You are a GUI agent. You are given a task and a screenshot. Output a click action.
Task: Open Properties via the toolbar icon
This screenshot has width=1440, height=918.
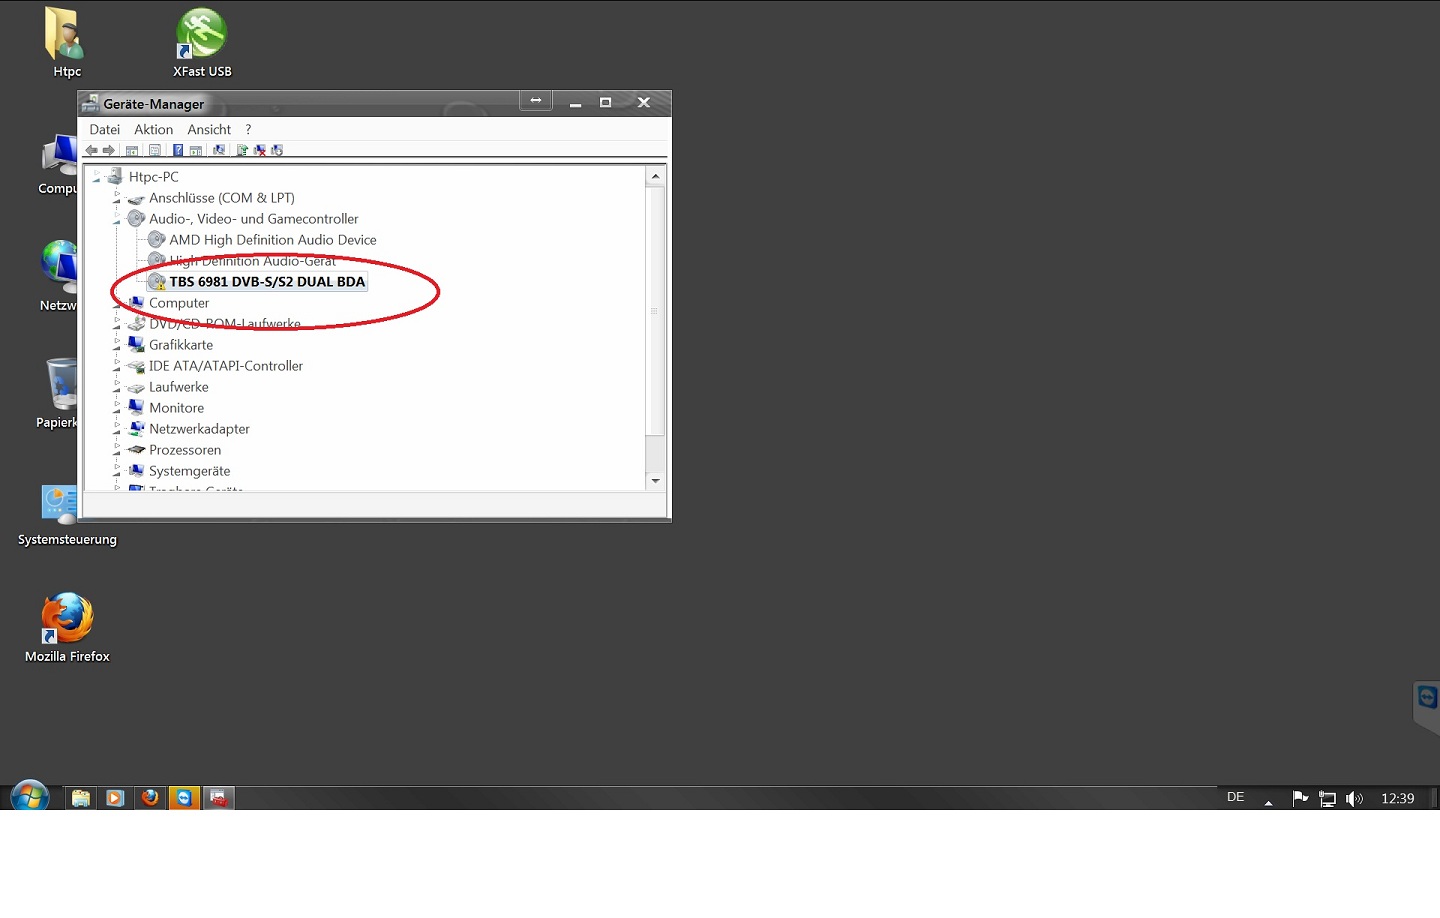[155, 150]
